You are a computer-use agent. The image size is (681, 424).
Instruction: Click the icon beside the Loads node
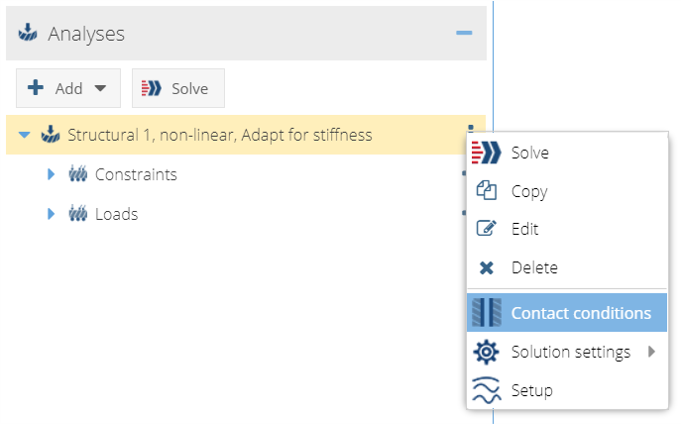click(78, 214)
